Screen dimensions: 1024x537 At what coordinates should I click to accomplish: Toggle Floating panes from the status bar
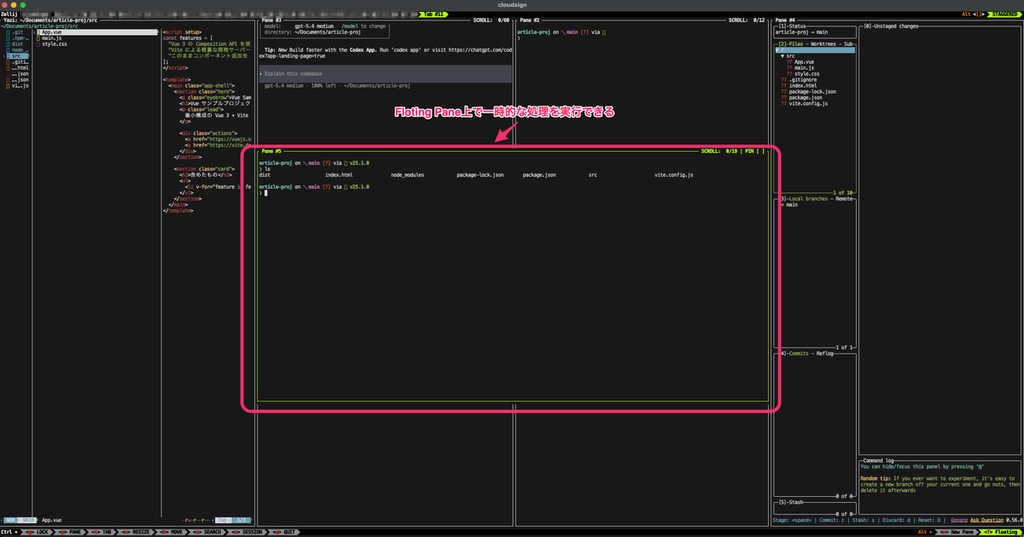click(x=1002, y=532)
